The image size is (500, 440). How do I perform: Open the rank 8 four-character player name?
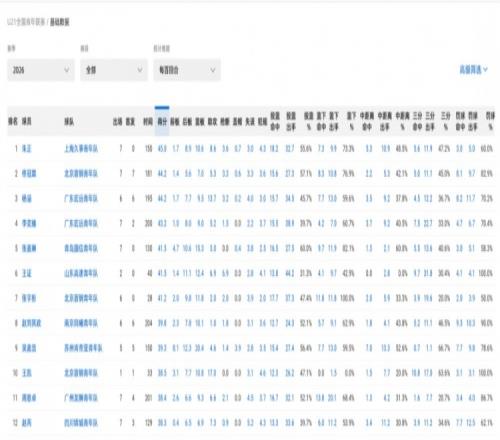[31, 323]
